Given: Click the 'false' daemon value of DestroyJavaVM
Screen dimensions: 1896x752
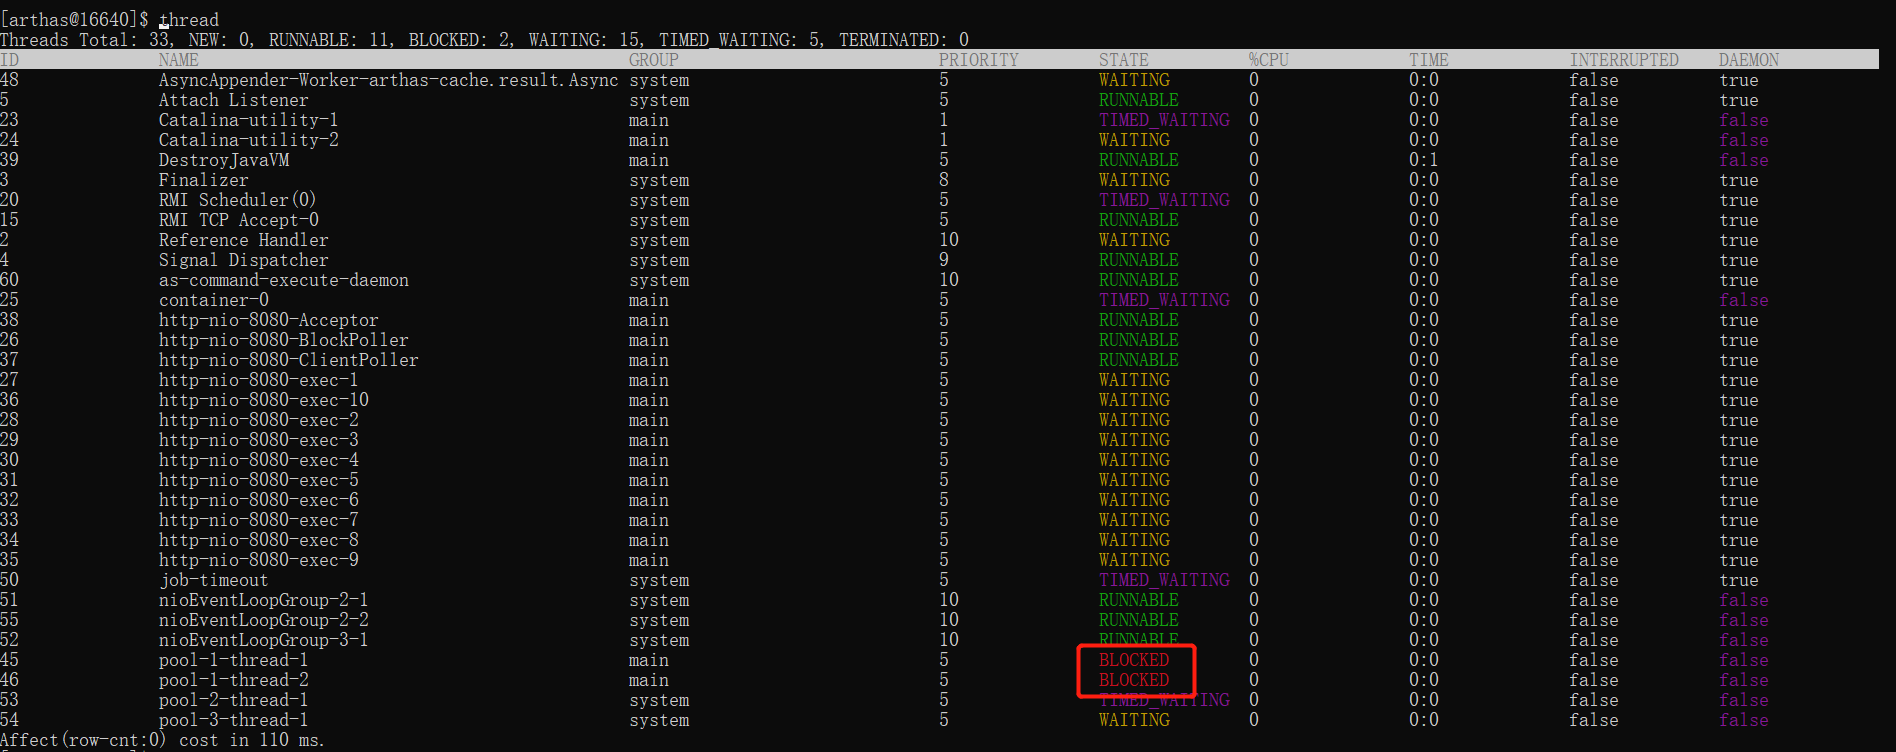Looking at the screenshot, I should [1744, 160].
